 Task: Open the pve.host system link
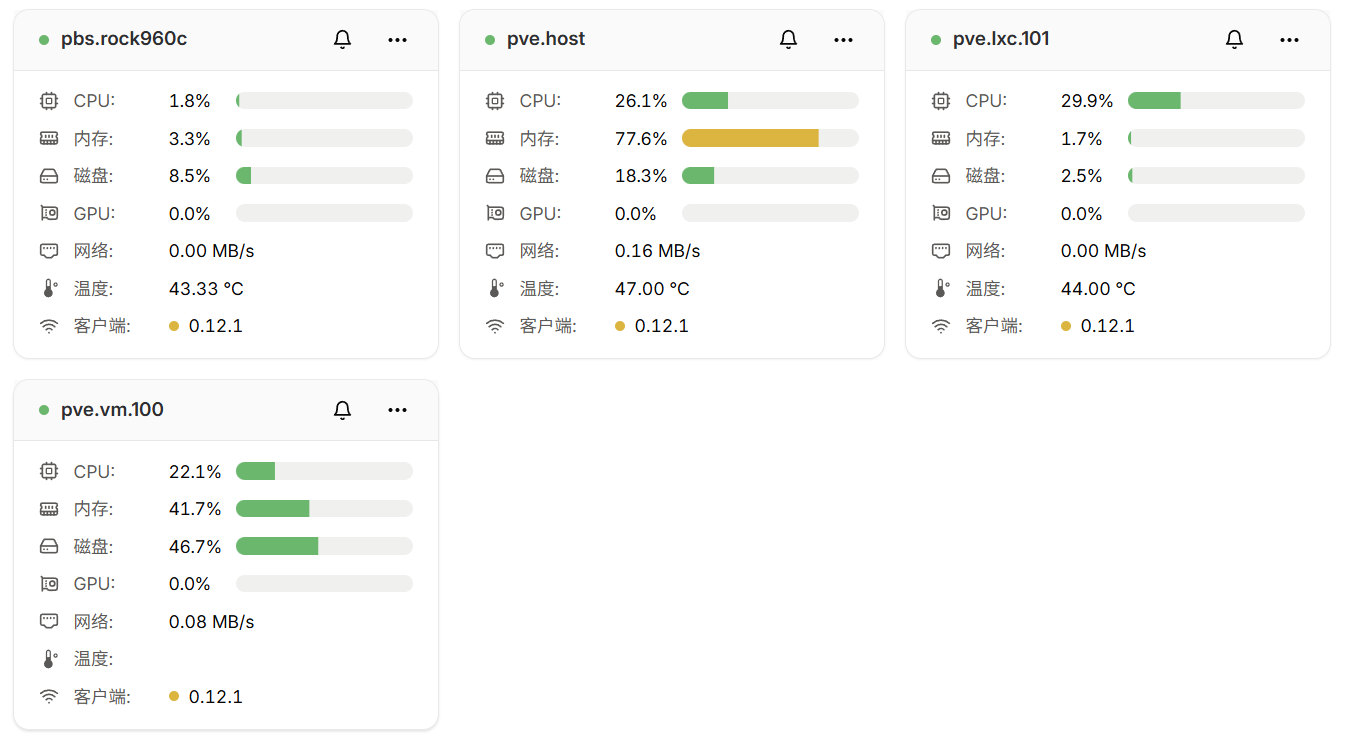[x=546, y=39]
